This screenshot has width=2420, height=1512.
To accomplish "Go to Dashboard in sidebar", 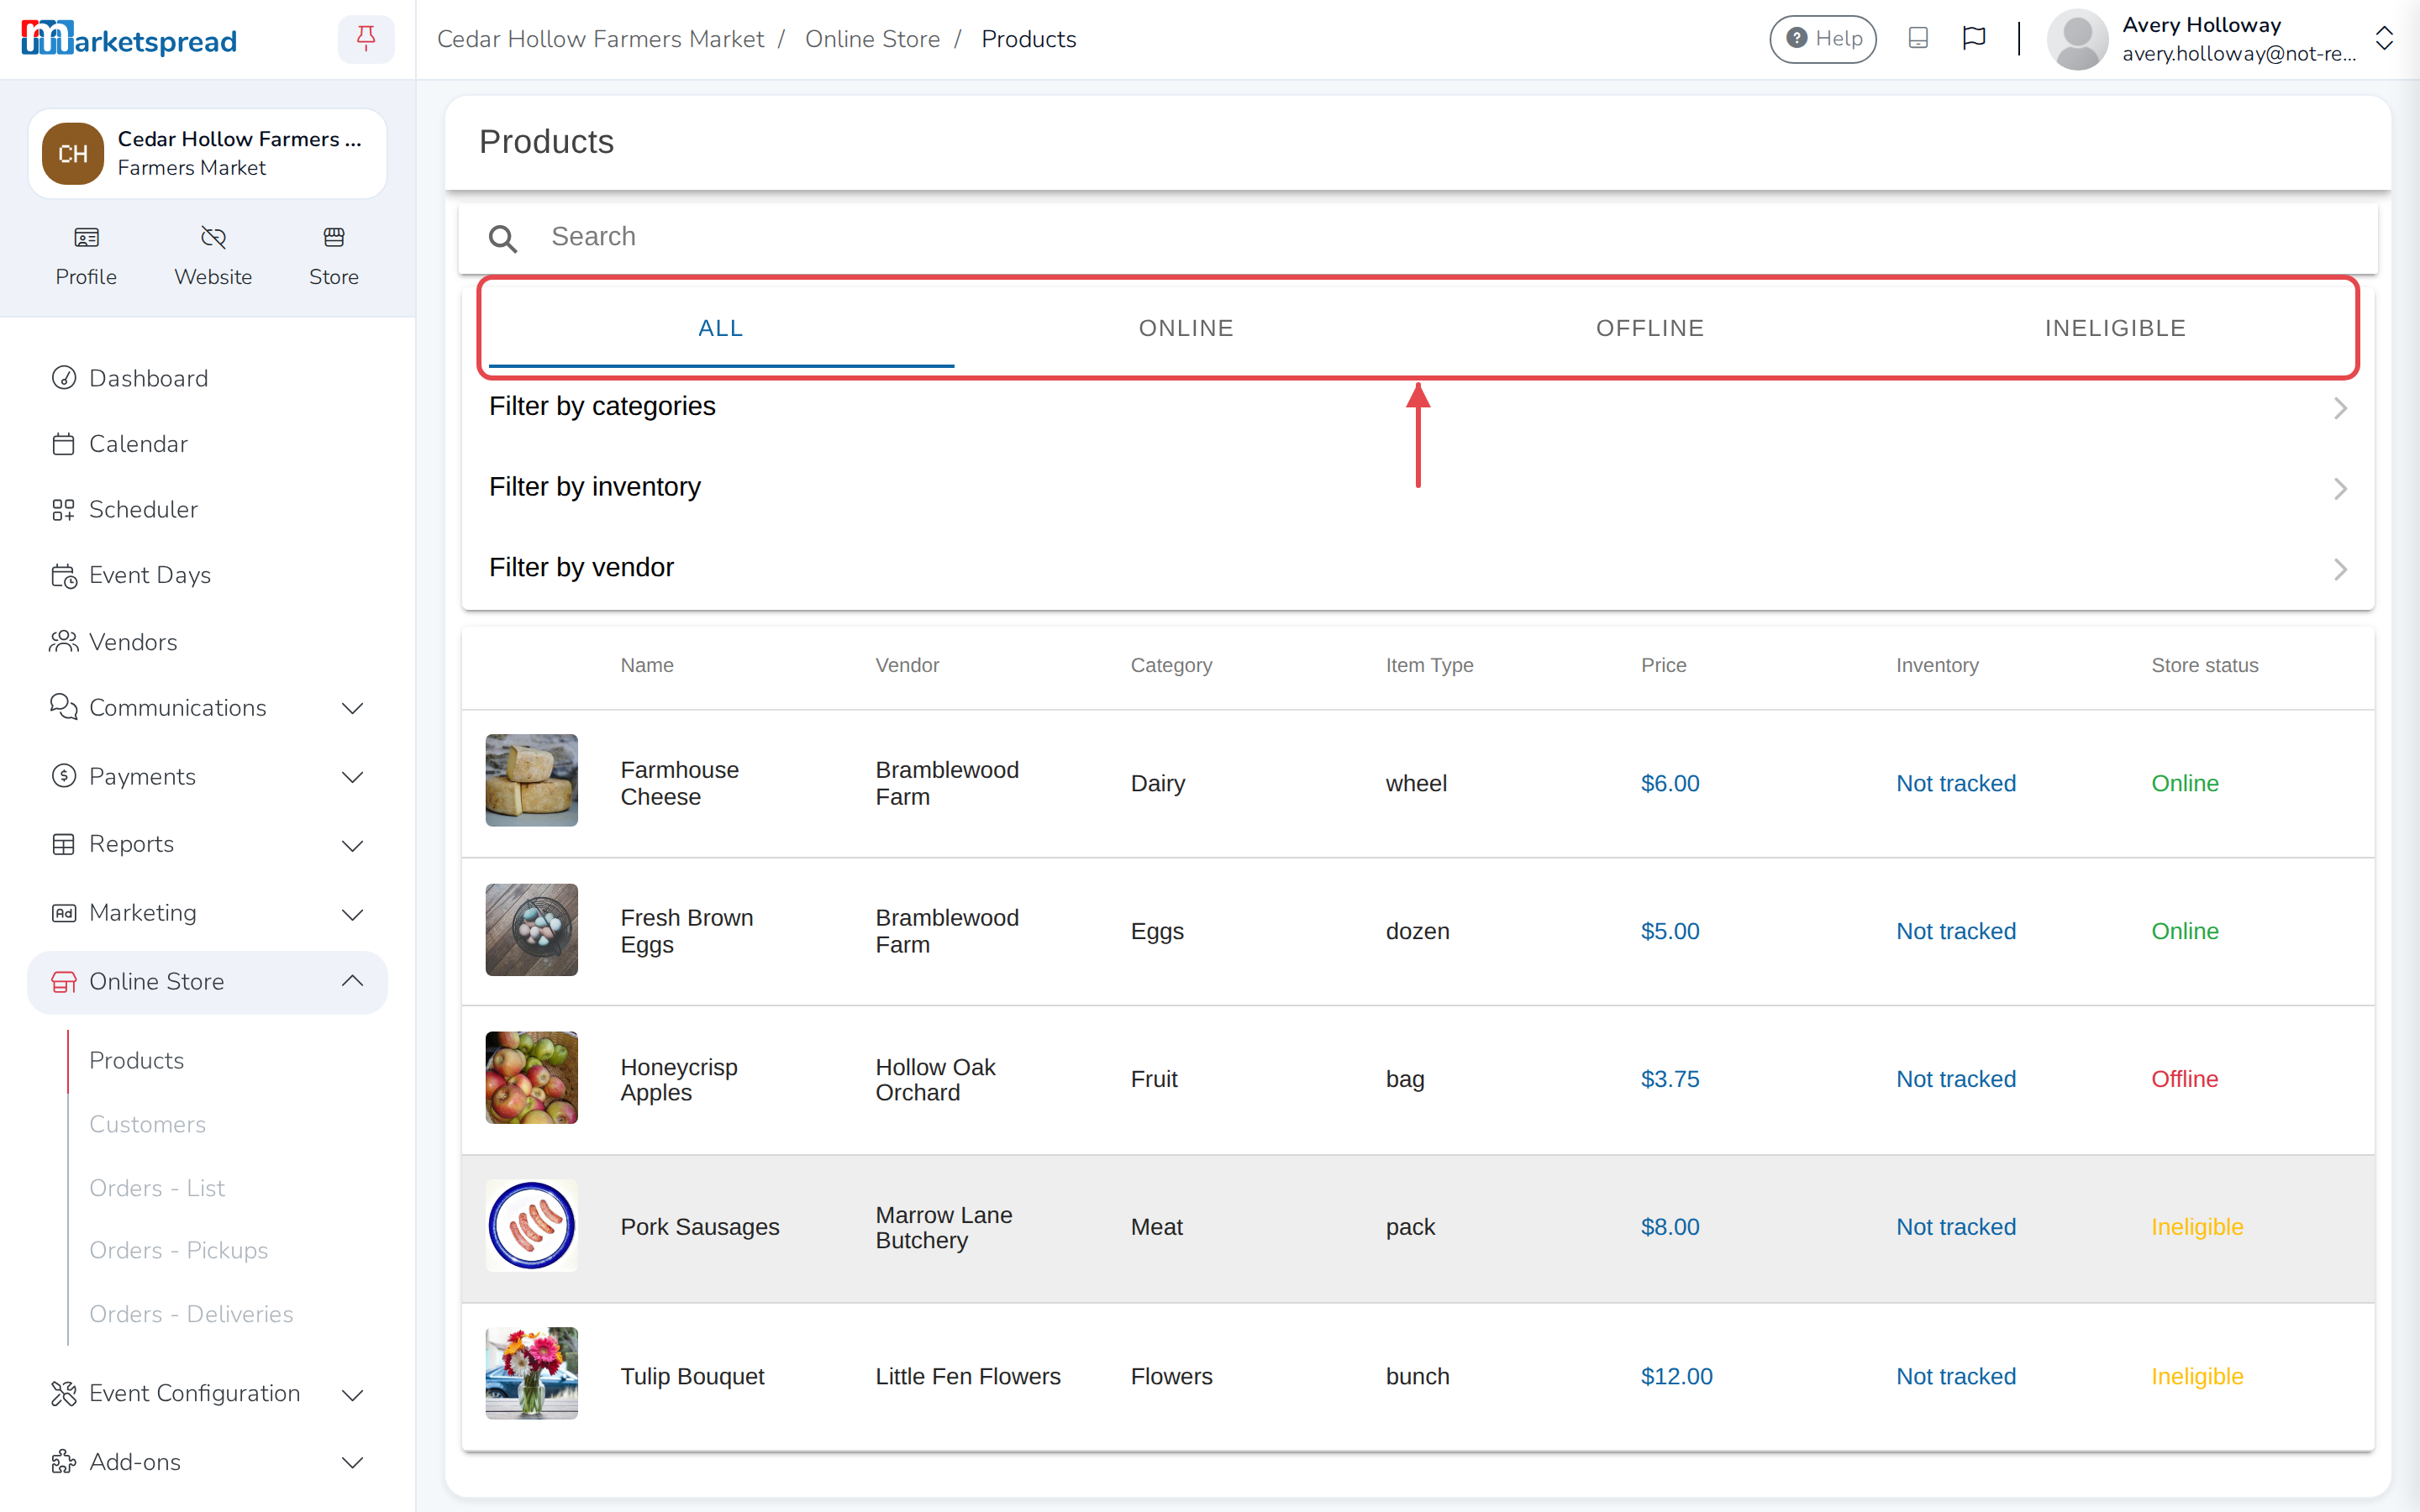I will coord(207,378).
